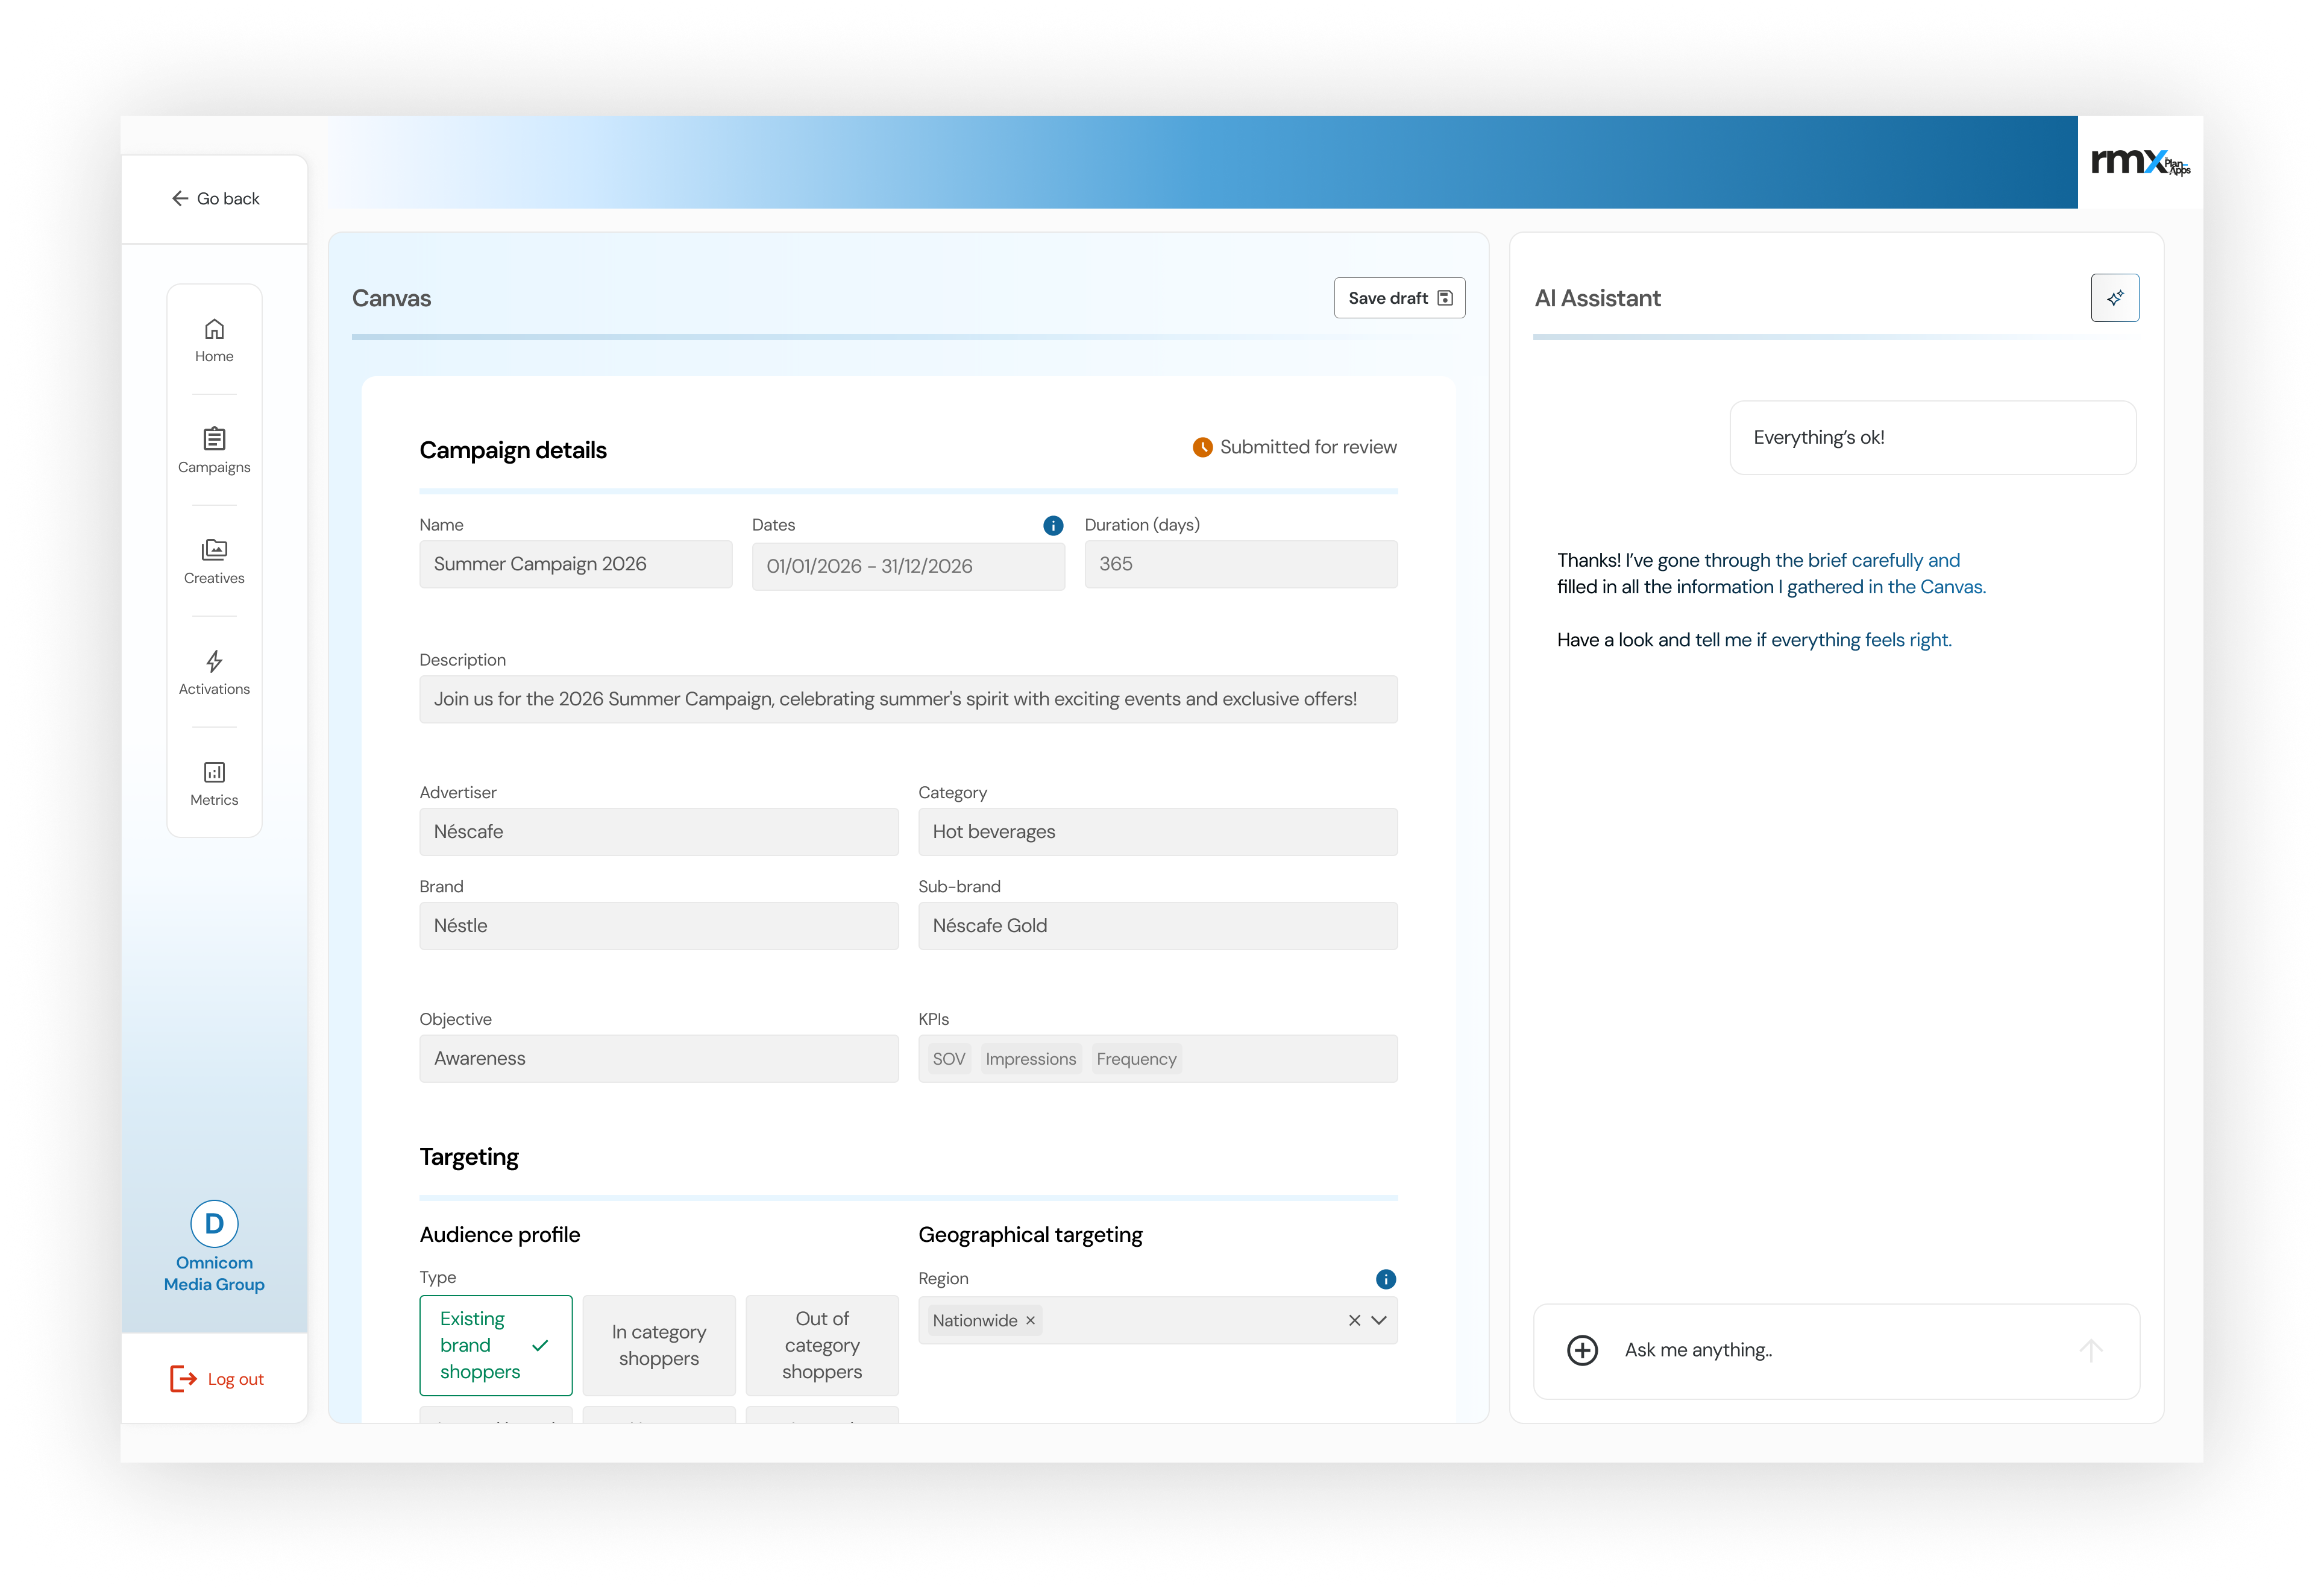Click the Submitted for review clock icon

click(x=1202, y=448)
